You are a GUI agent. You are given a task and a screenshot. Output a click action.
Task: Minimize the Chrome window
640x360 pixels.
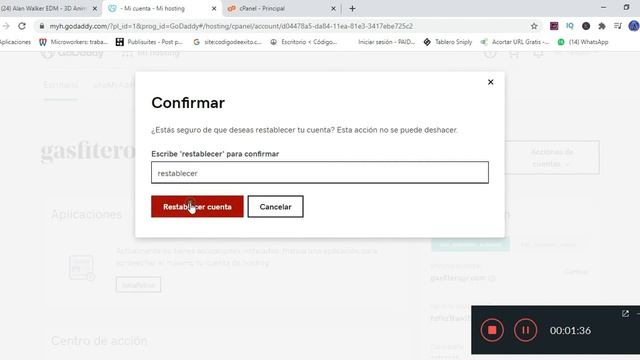603,7
